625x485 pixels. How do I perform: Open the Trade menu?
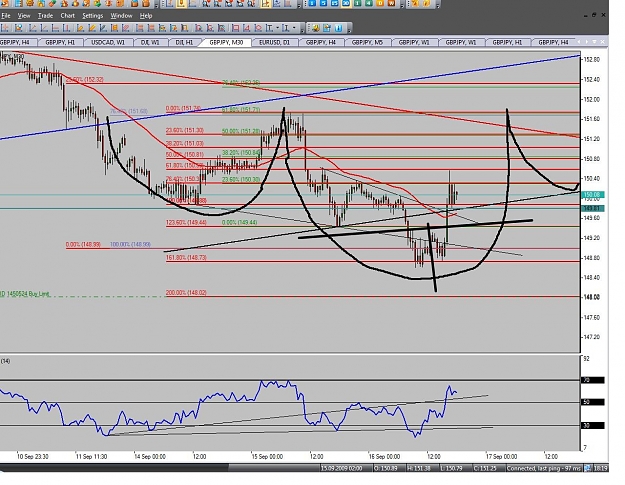coord(45,16)
